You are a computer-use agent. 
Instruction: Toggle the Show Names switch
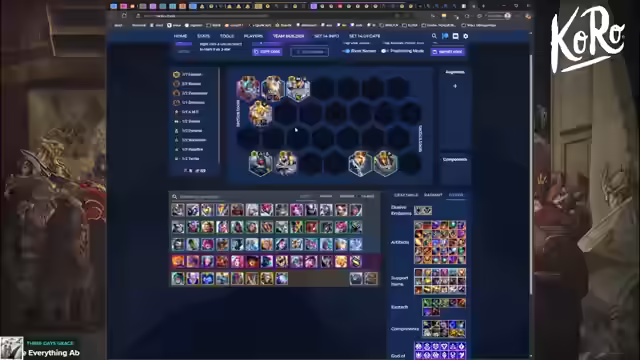346,51
